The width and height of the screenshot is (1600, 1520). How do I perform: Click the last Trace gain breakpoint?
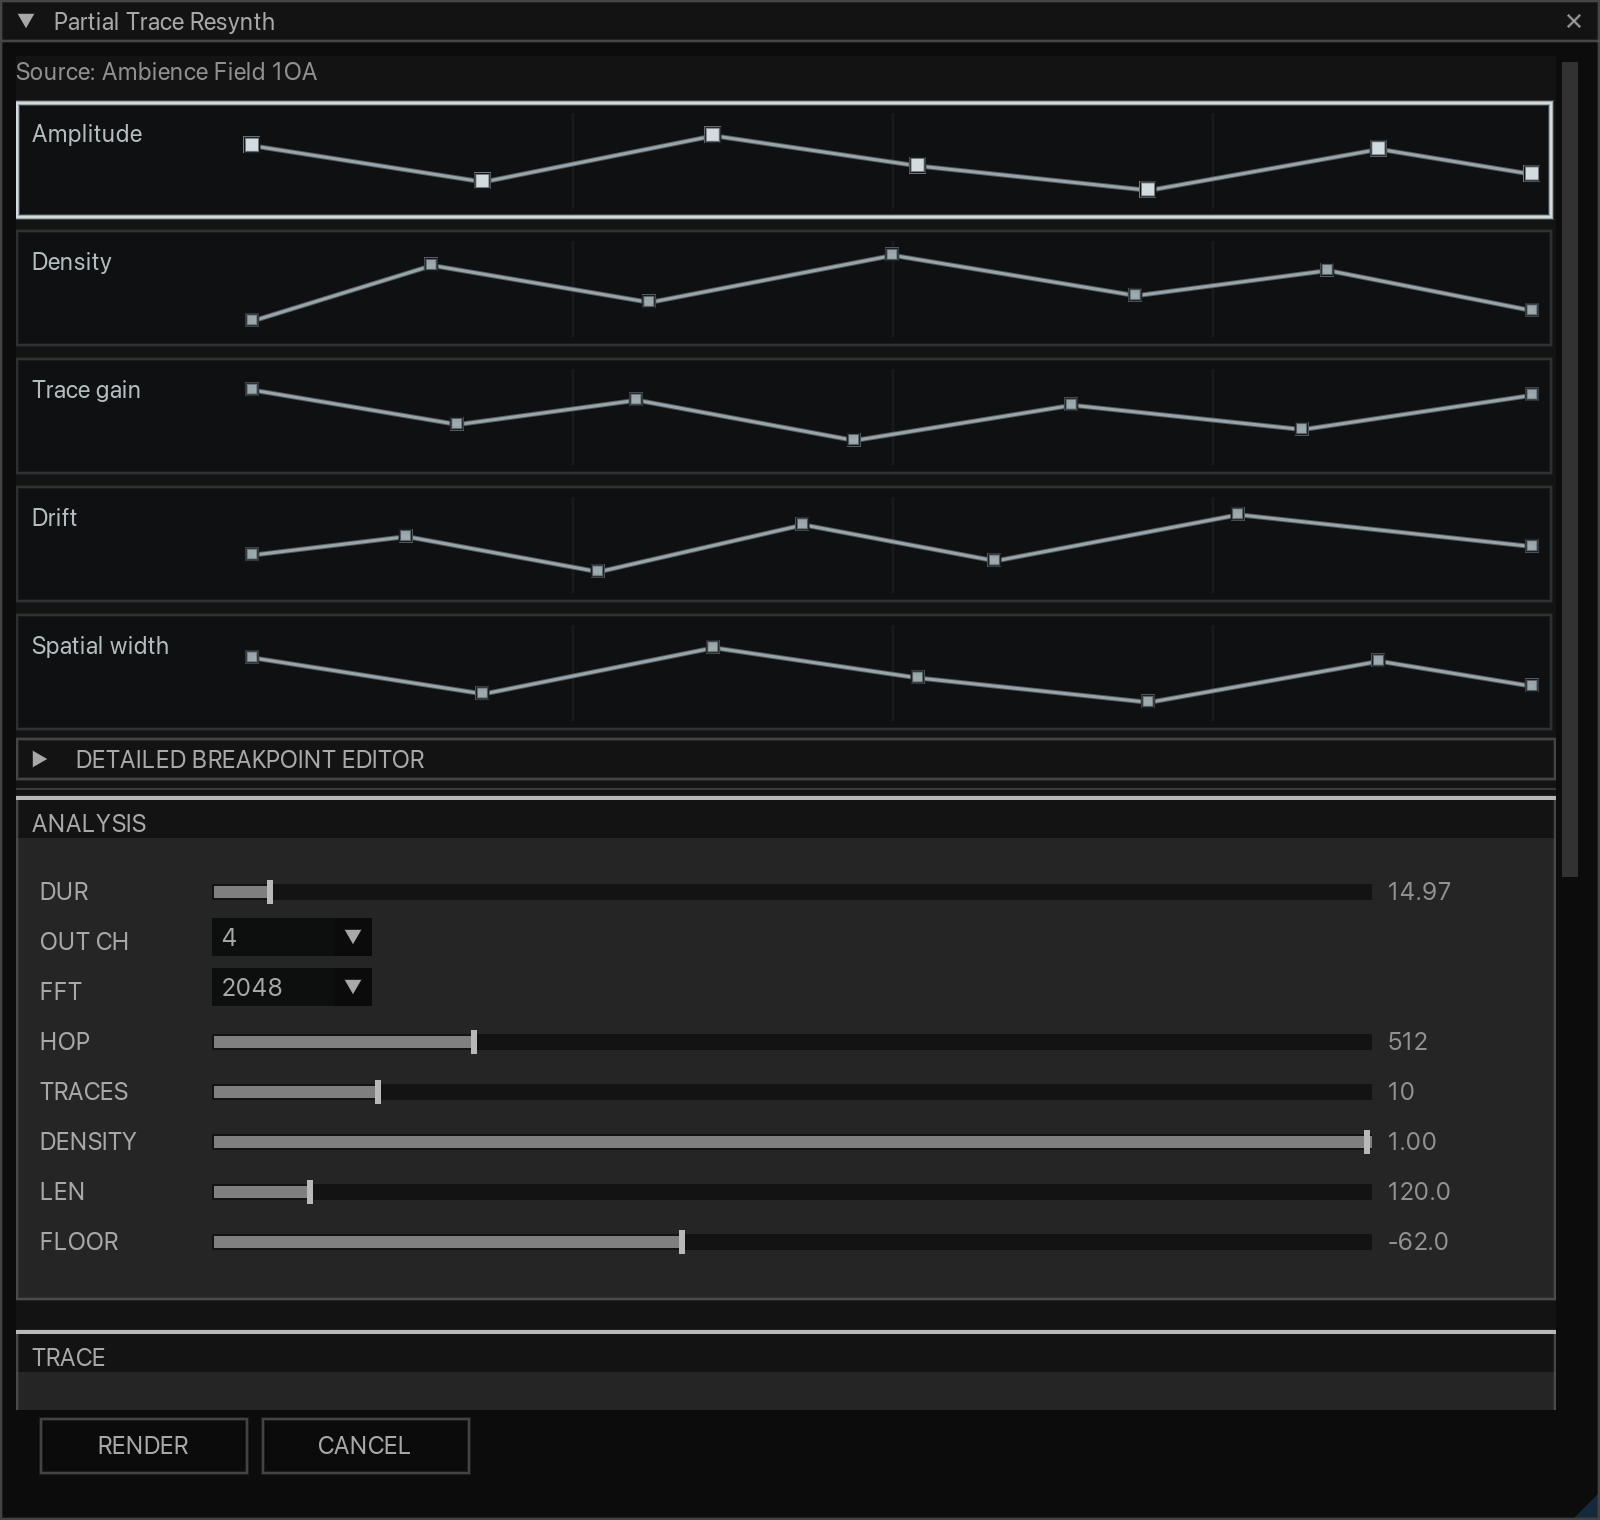pyautogui.click(x=1531, y=395)
